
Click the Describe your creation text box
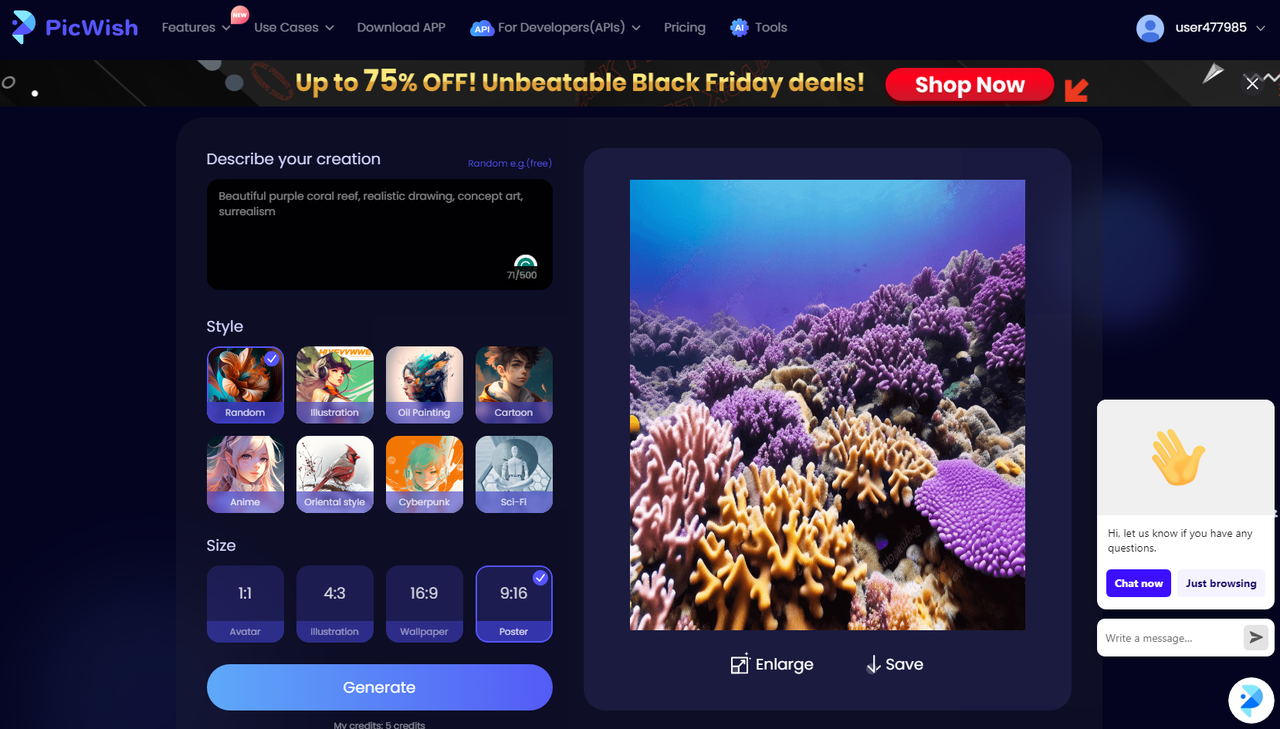[379, 235]
